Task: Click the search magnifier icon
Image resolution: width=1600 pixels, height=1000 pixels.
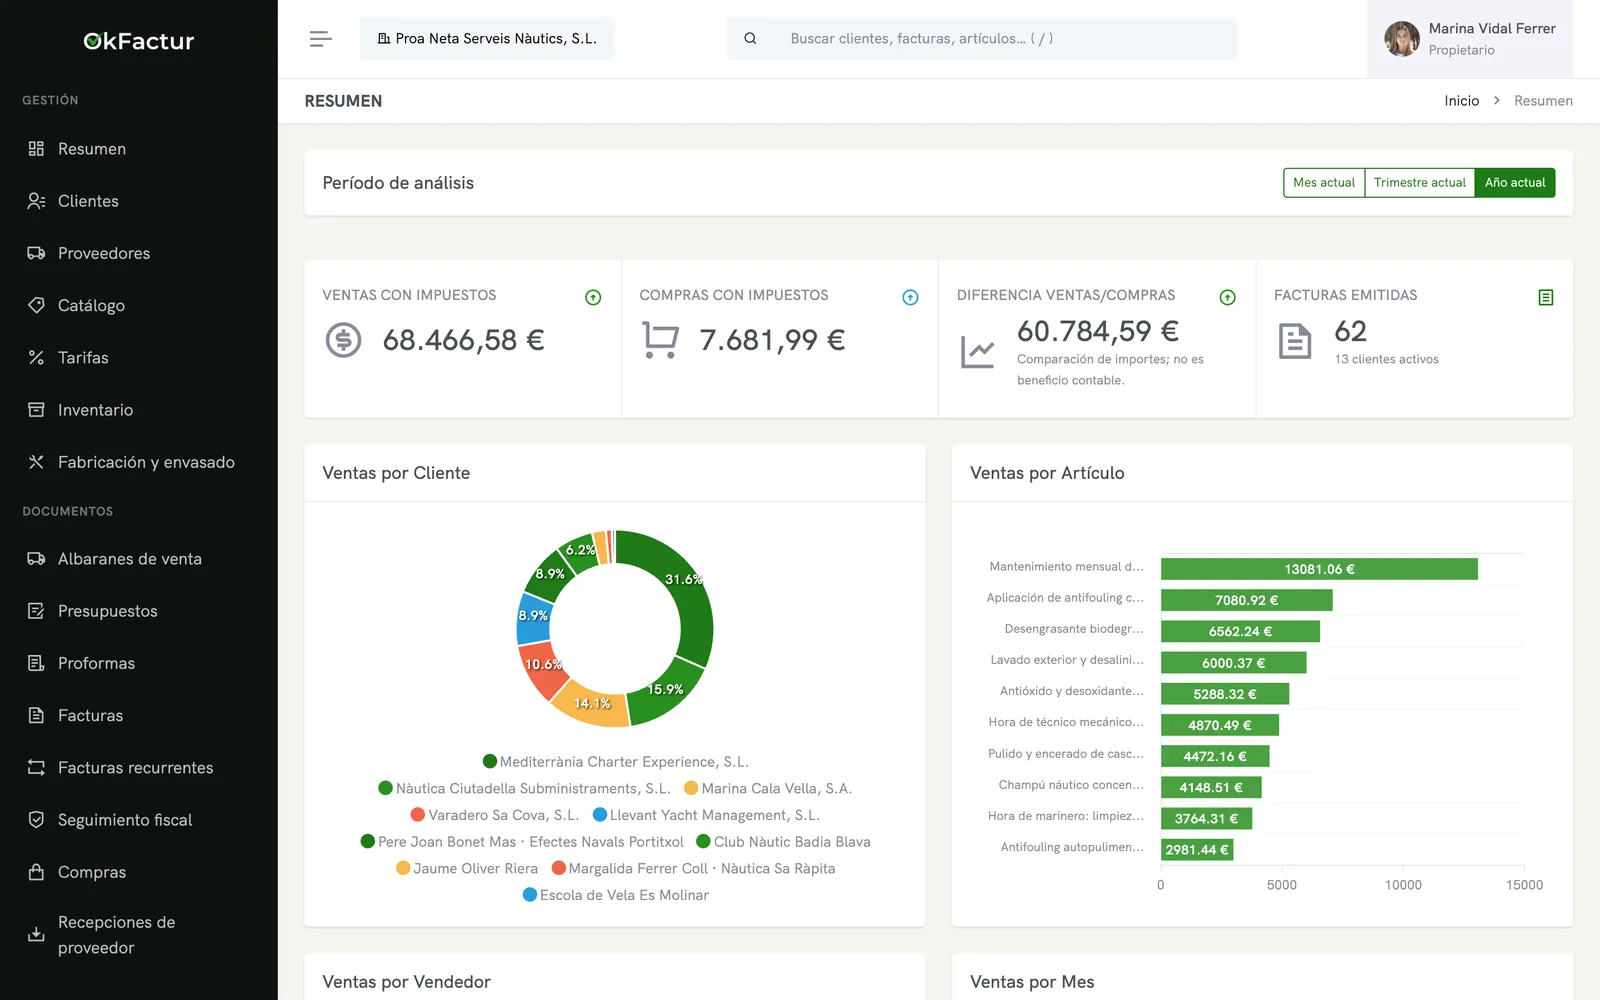Action: pos(750,39)
